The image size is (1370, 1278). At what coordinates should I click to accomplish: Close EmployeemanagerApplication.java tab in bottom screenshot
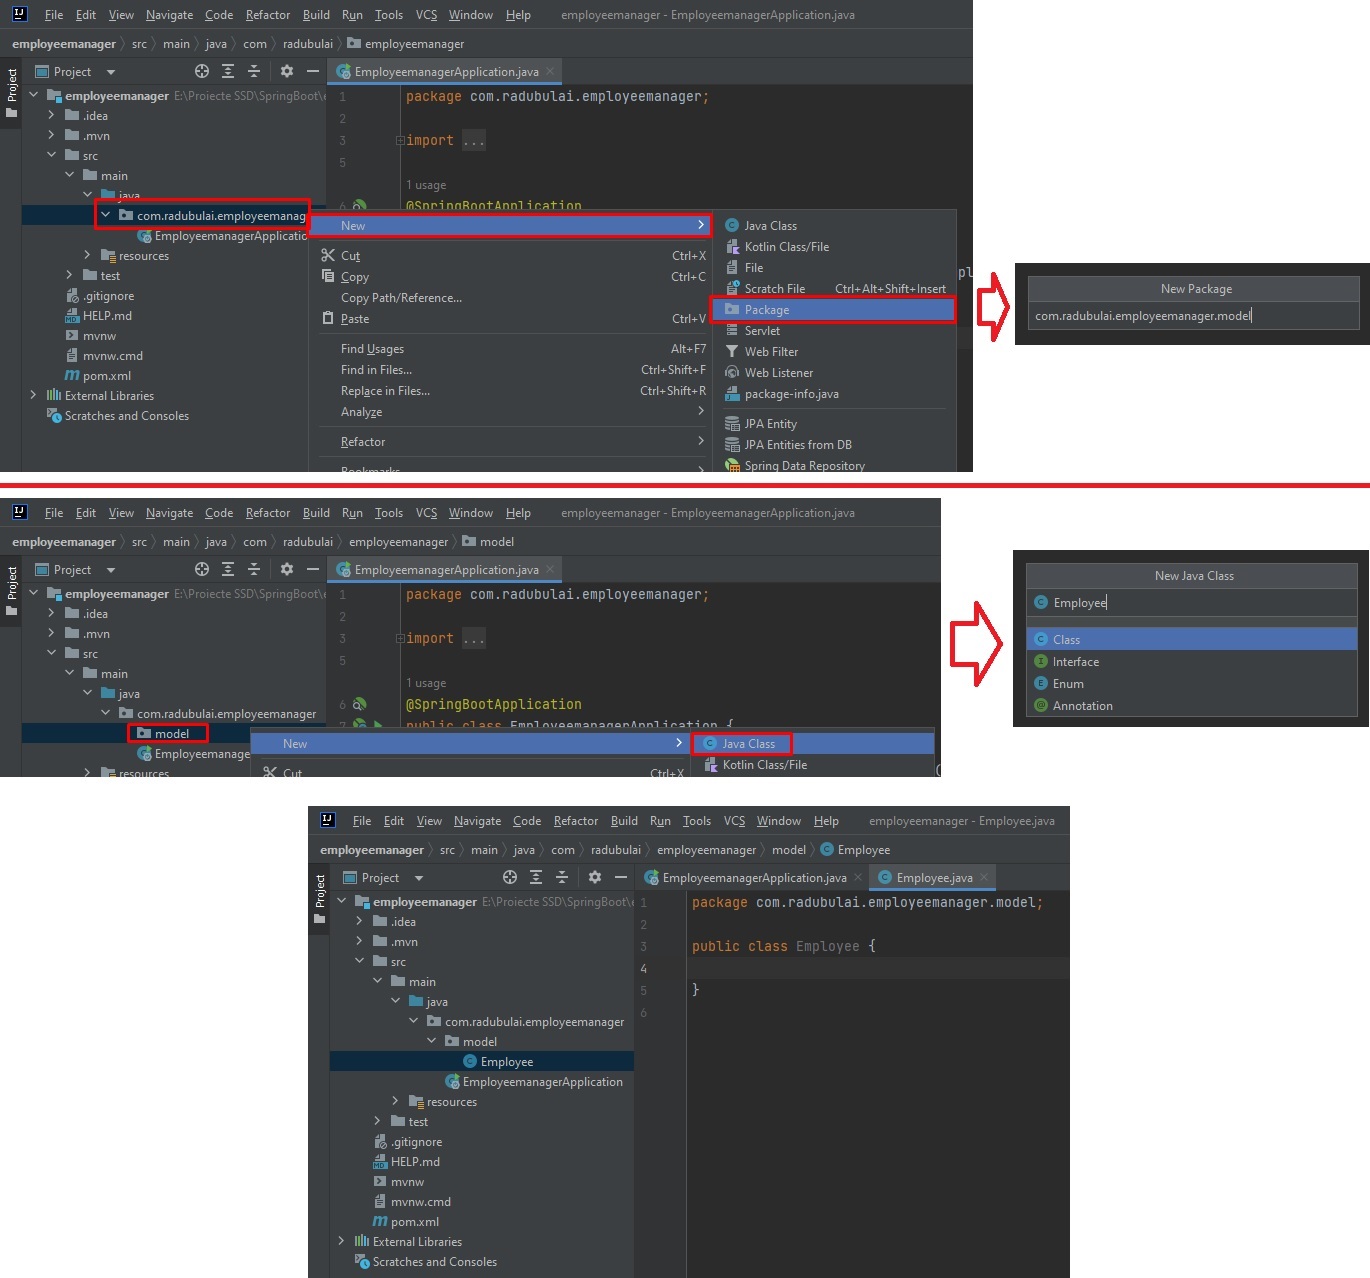pyautogui.click(x=858, y=877)
